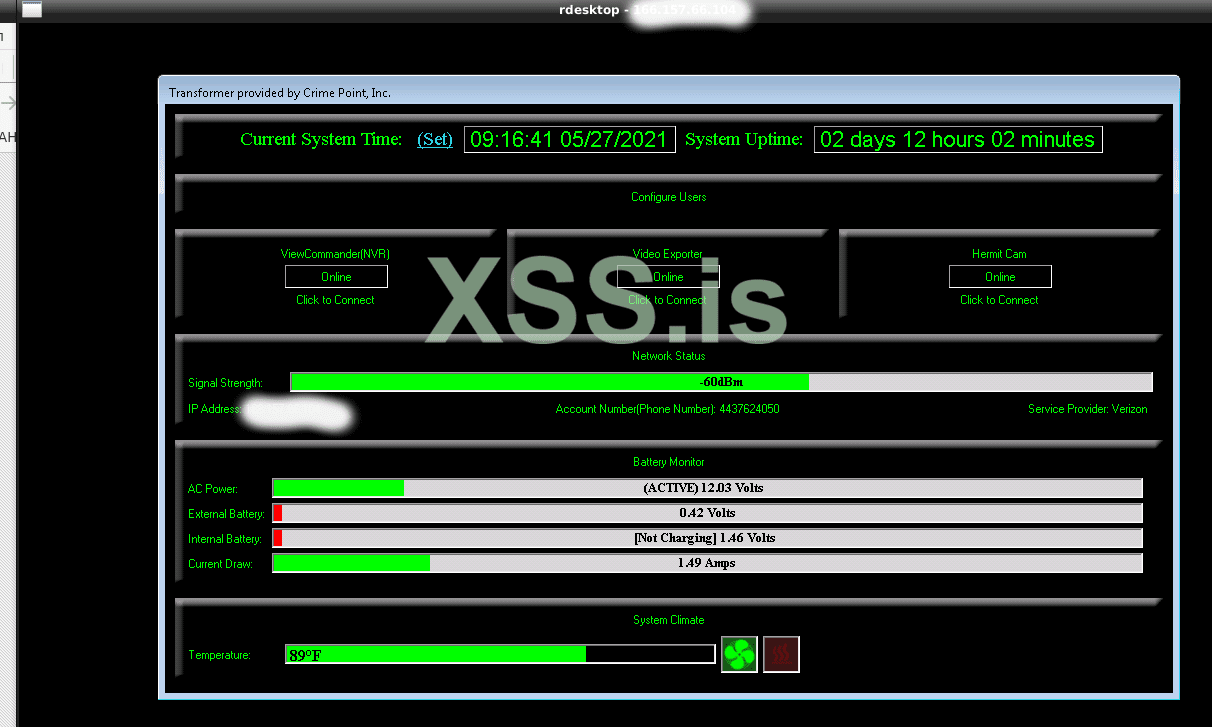Click the rdesktop window menu icon
Screen dimensions: 1212x727
[31, 10]
